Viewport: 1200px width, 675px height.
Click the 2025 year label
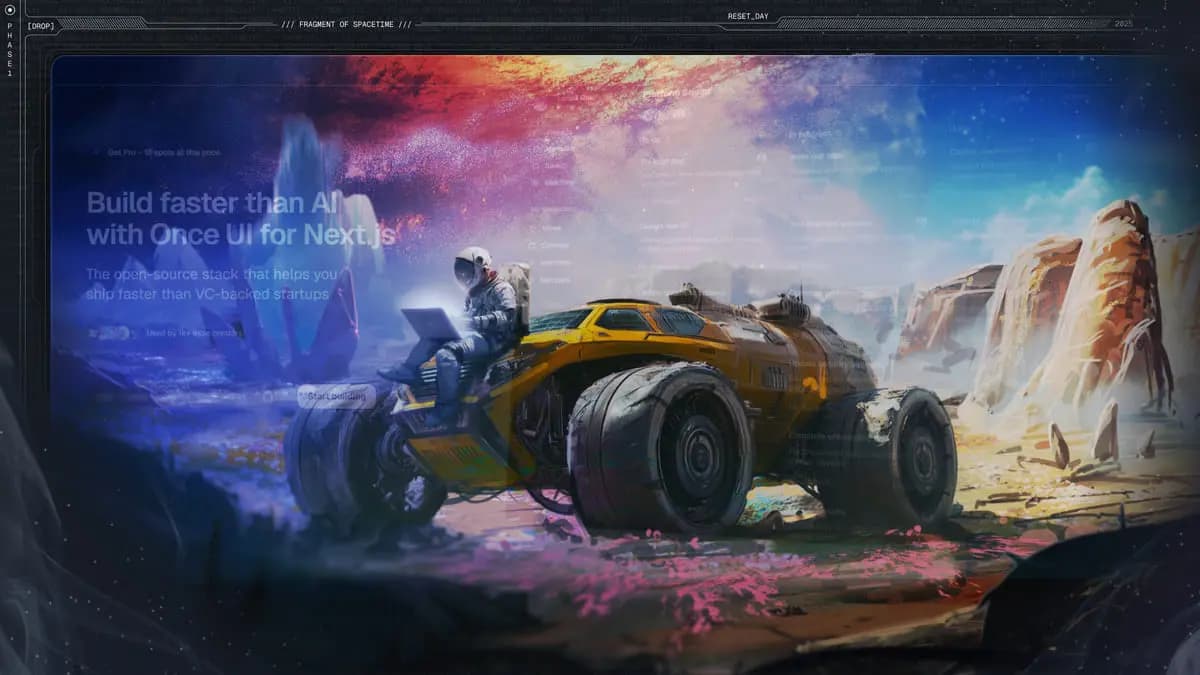click(1124, 23)
